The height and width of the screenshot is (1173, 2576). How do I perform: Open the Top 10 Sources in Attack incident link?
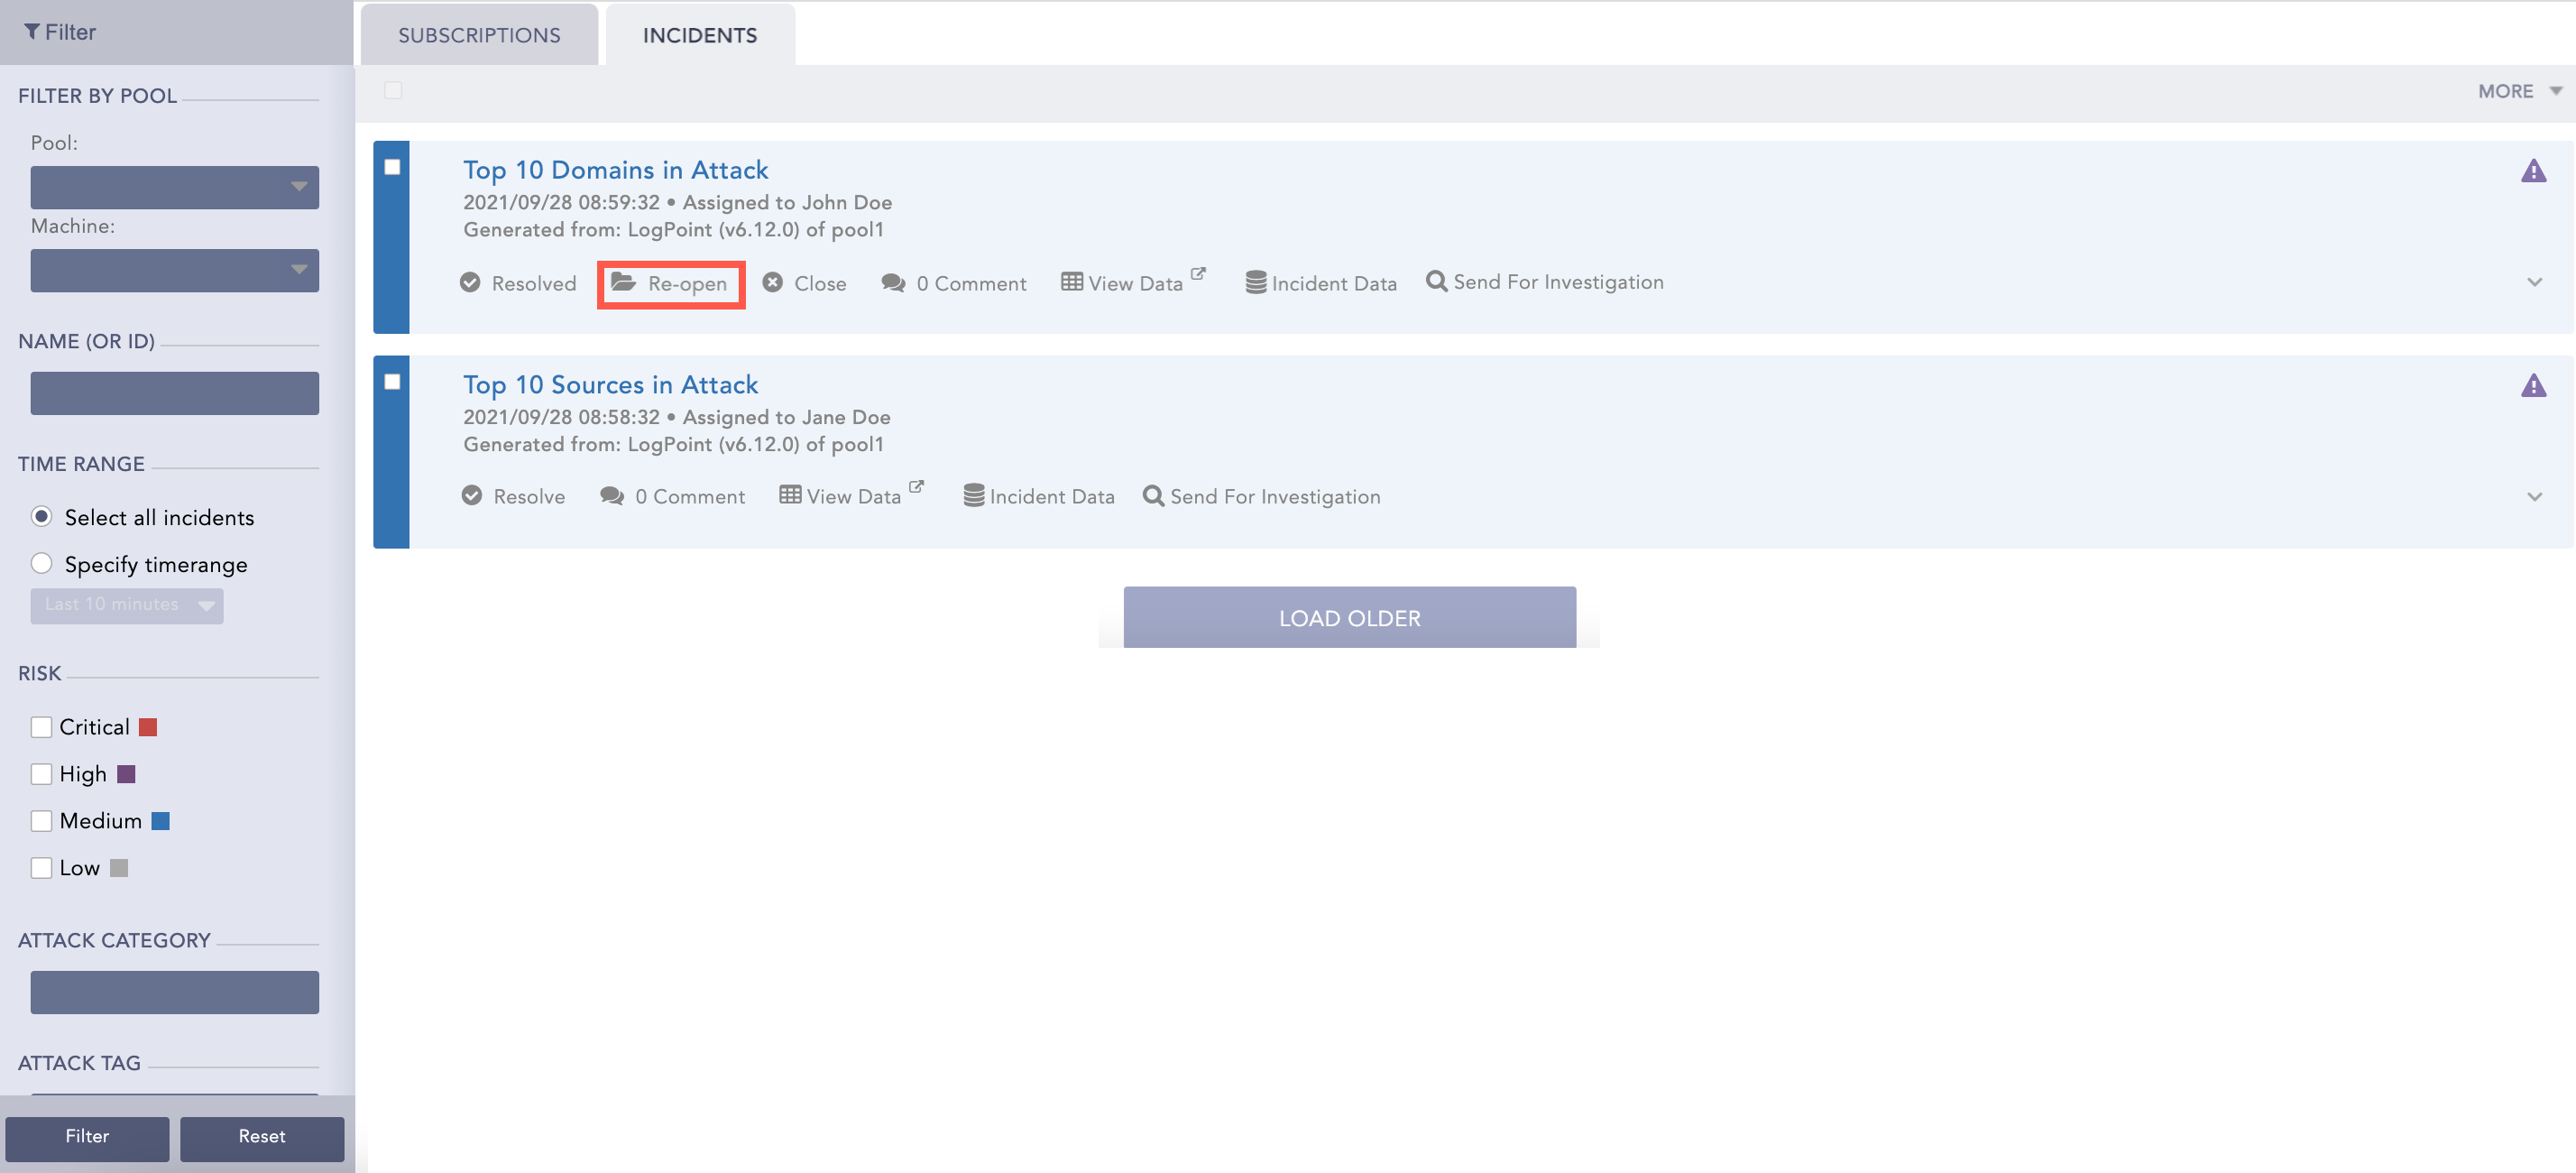pos(610,384)
